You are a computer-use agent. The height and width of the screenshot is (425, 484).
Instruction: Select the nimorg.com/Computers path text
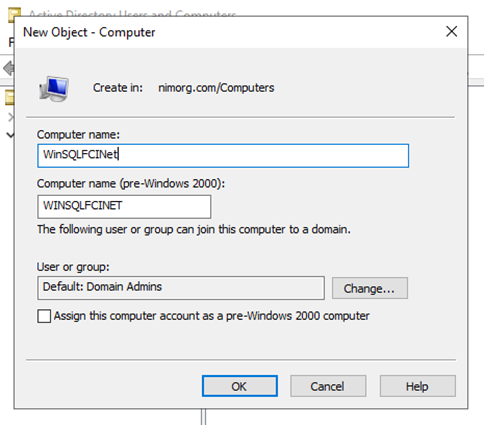click(216, 88)
